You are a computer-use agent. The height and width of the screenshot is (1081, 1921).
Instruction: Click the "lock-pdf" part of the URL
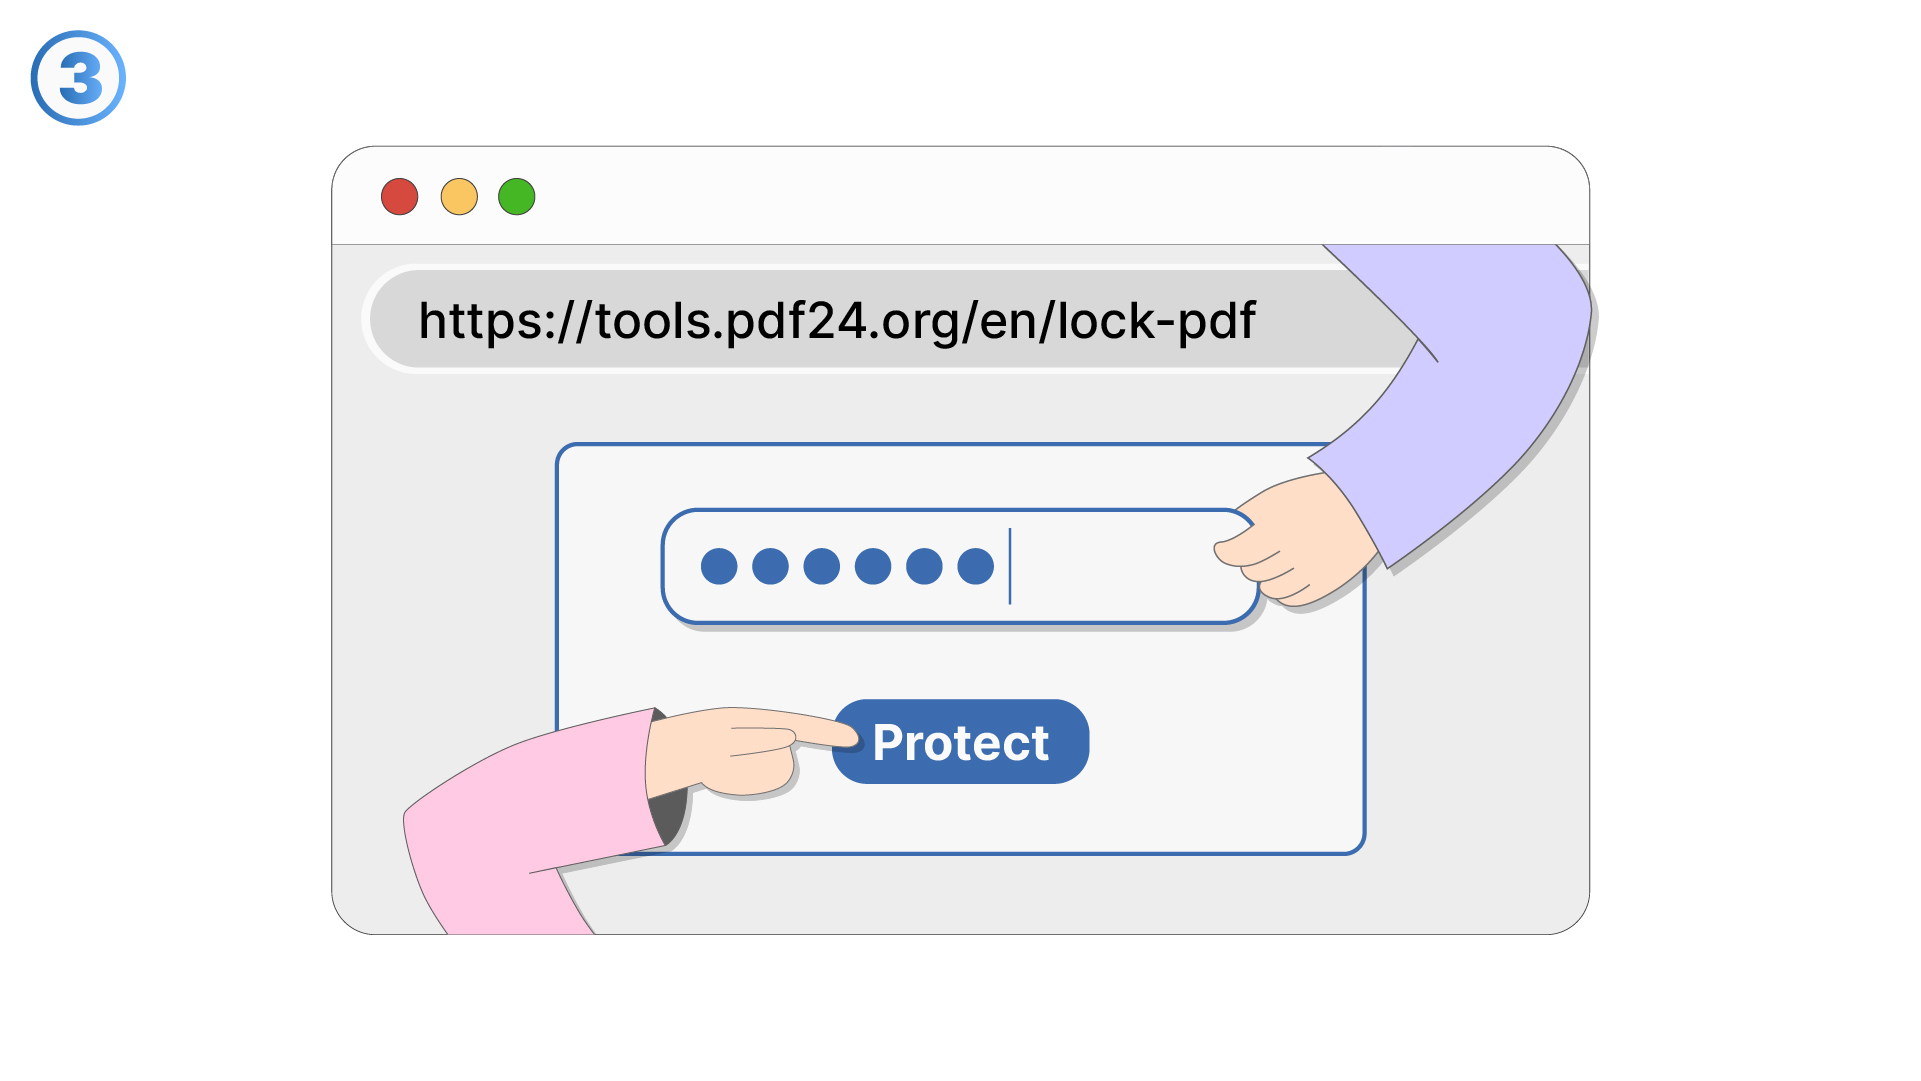click(1156, 321)
